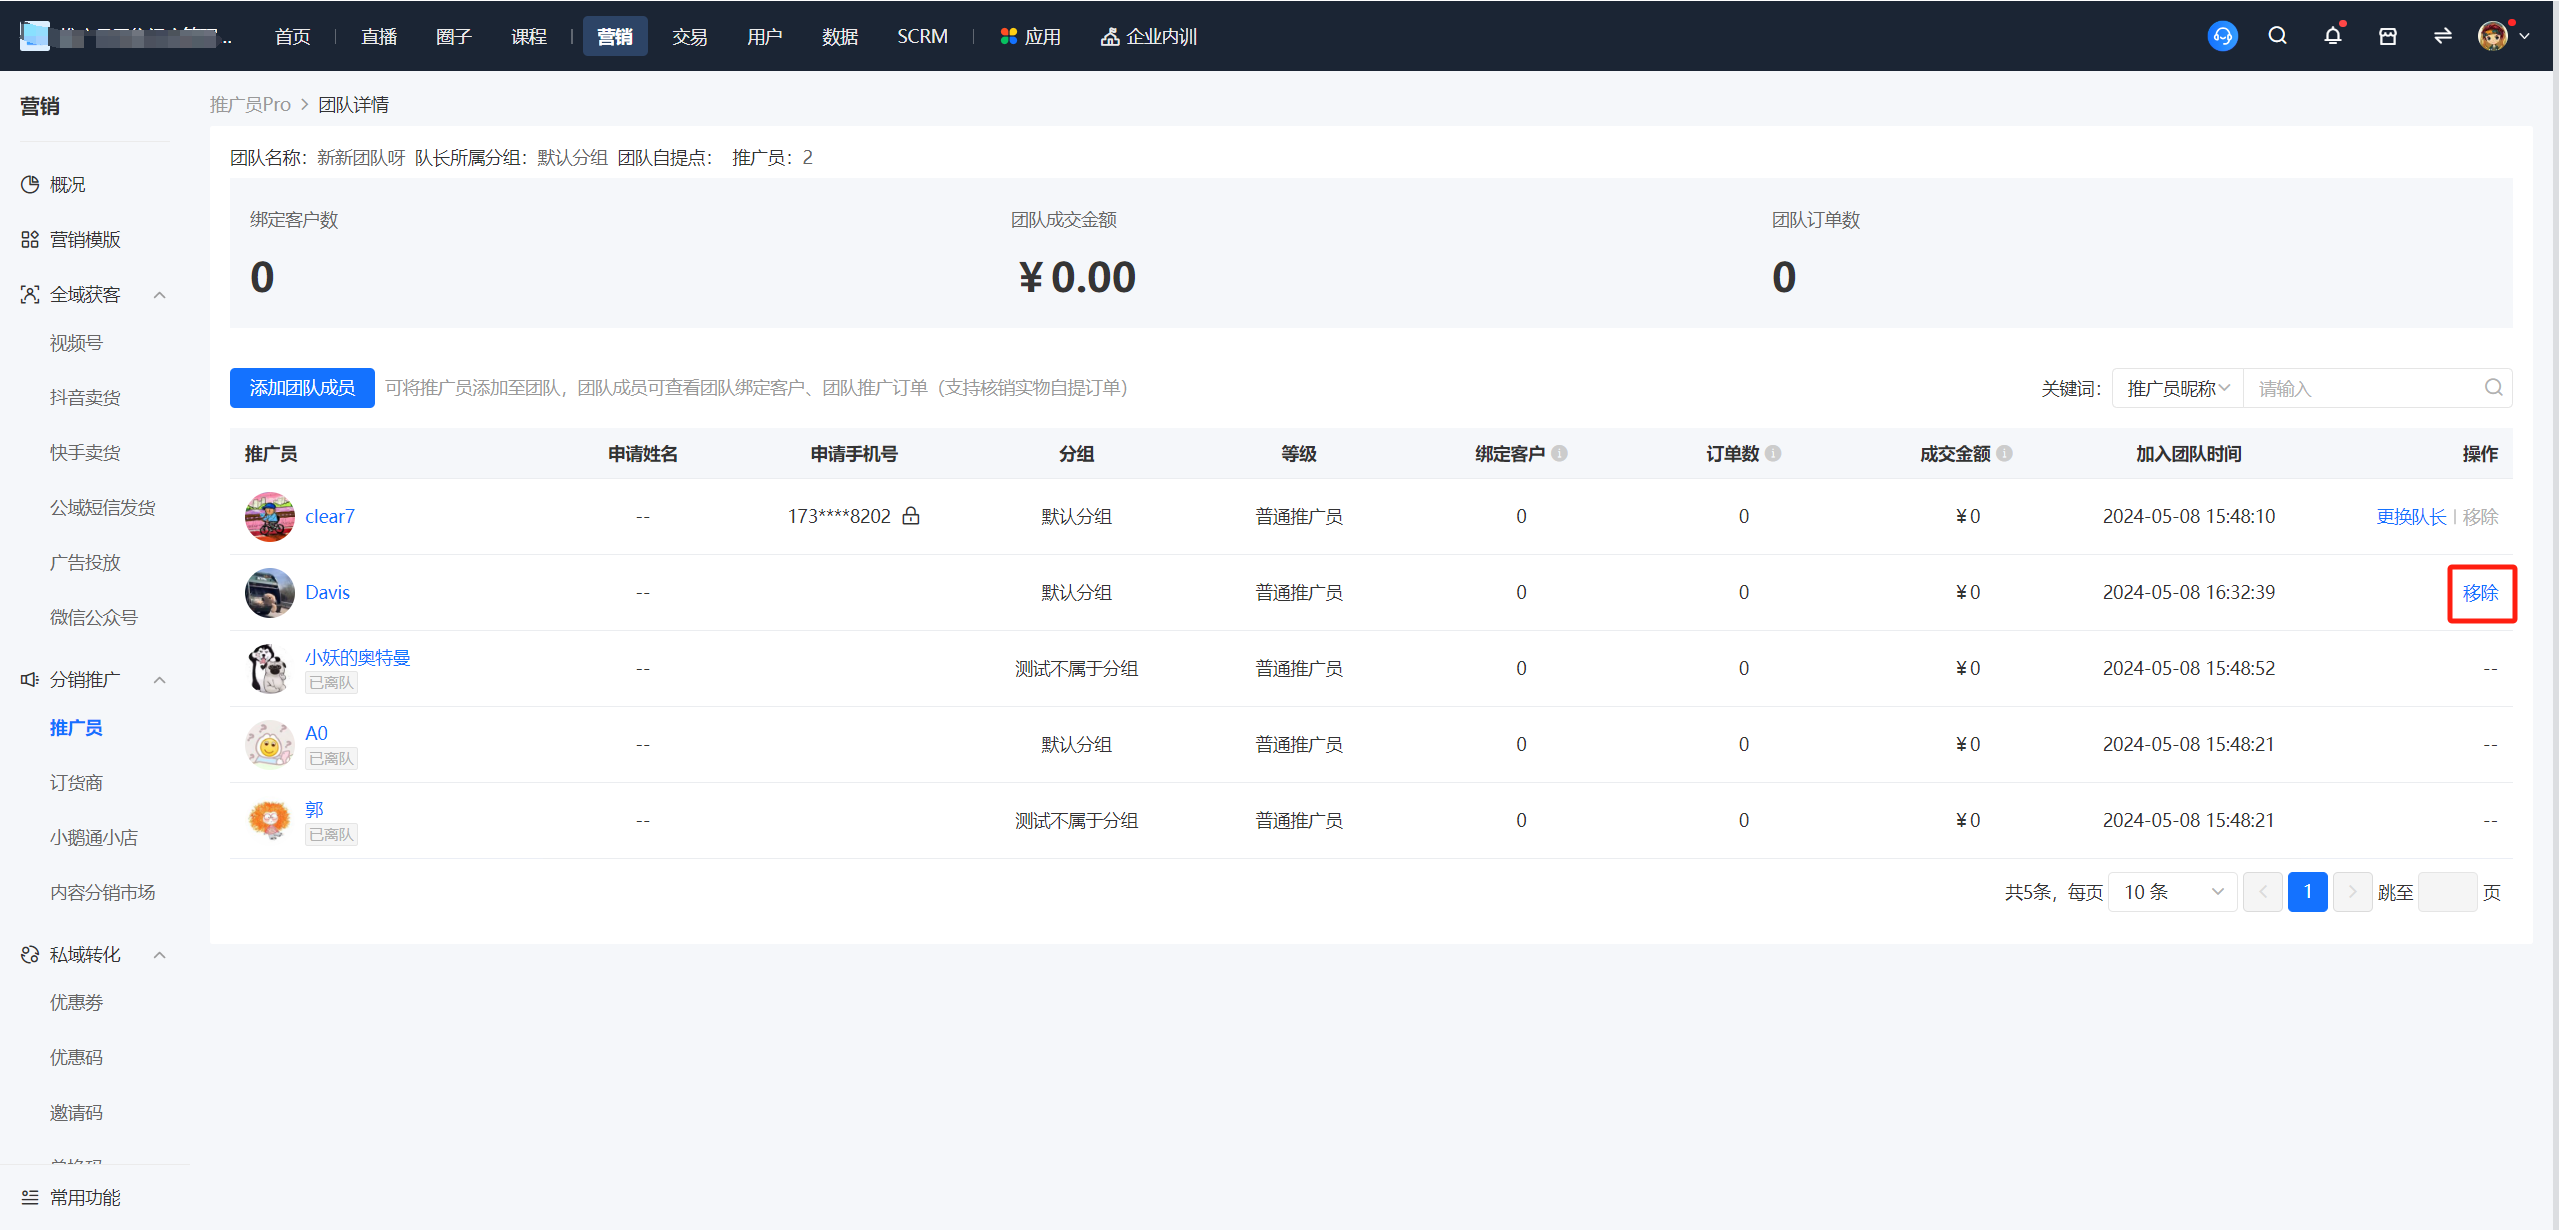Select page 1 in pagination
The width and height of the screenshot is (2559, 1230).
pos(2307,892)
